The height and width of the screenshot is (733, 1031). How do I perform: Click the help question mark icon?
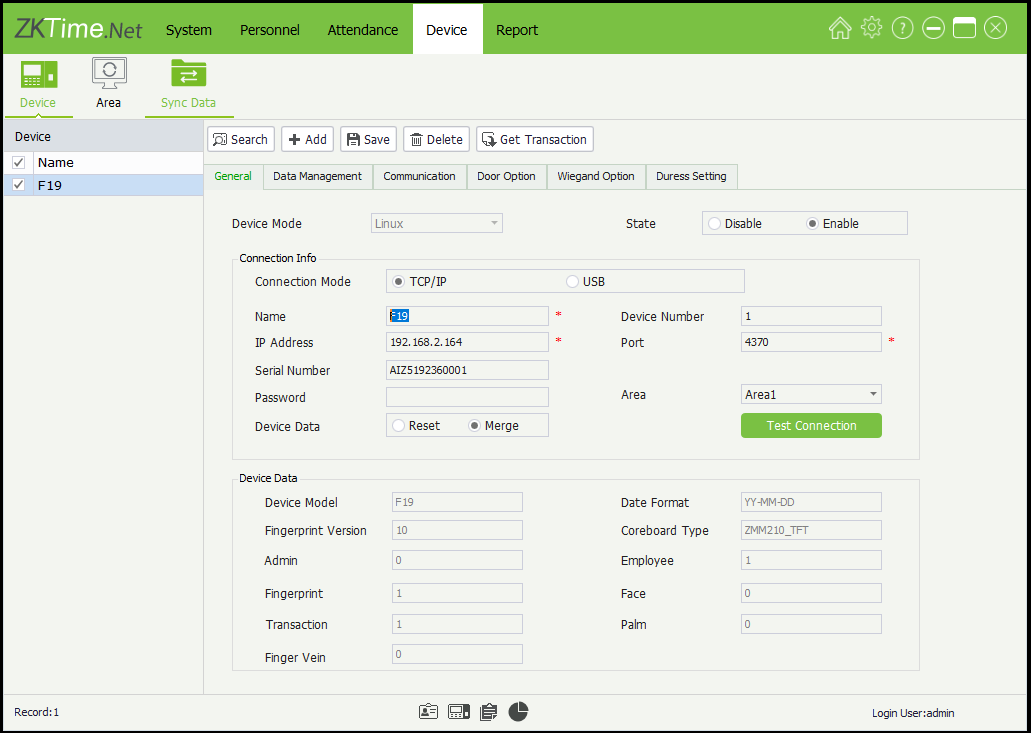pos(902,29)
